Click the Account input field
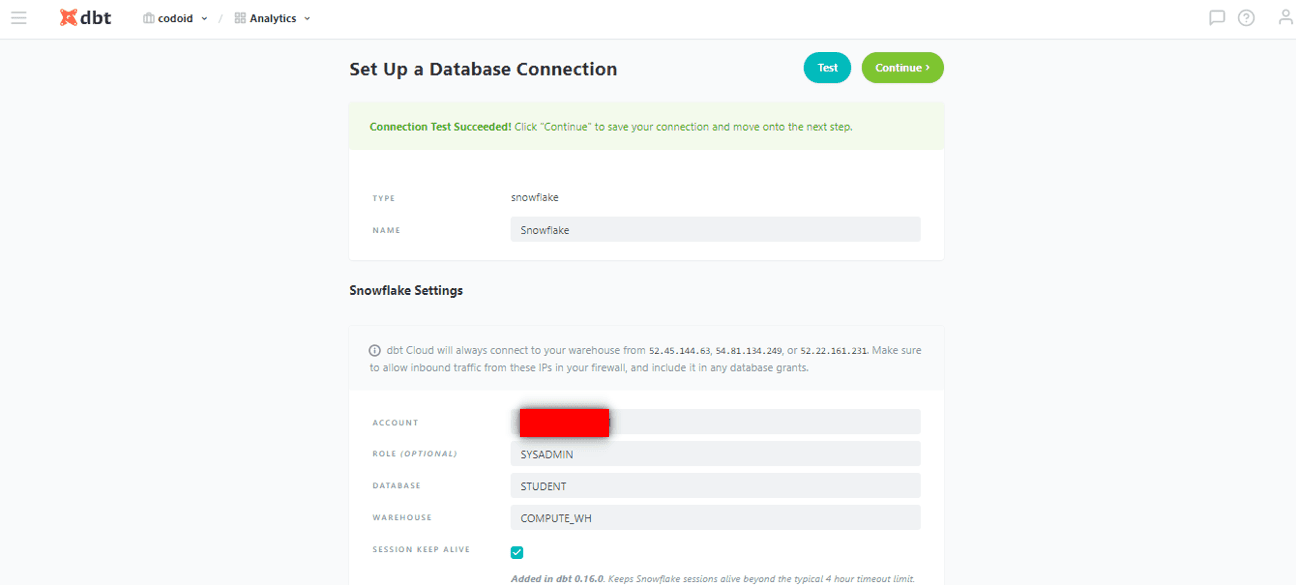 (715, 422)
